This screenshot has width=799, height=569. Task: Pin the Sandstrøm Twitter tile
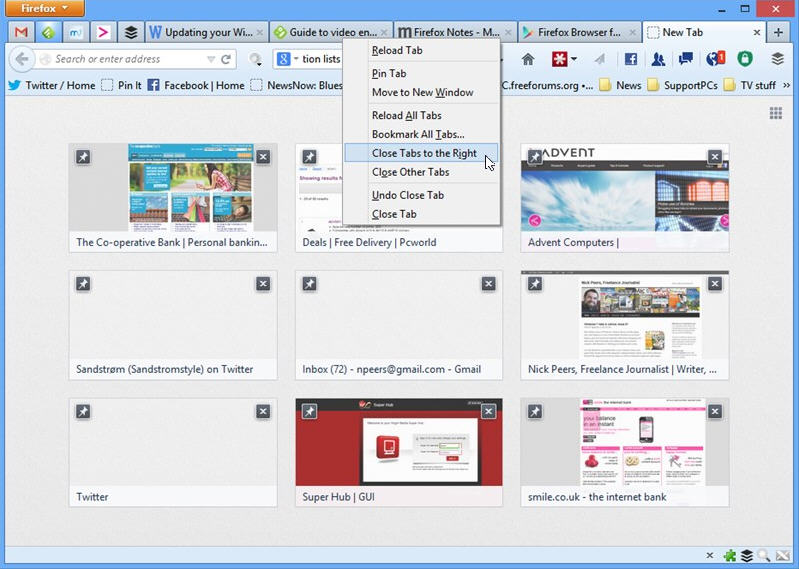83,284
